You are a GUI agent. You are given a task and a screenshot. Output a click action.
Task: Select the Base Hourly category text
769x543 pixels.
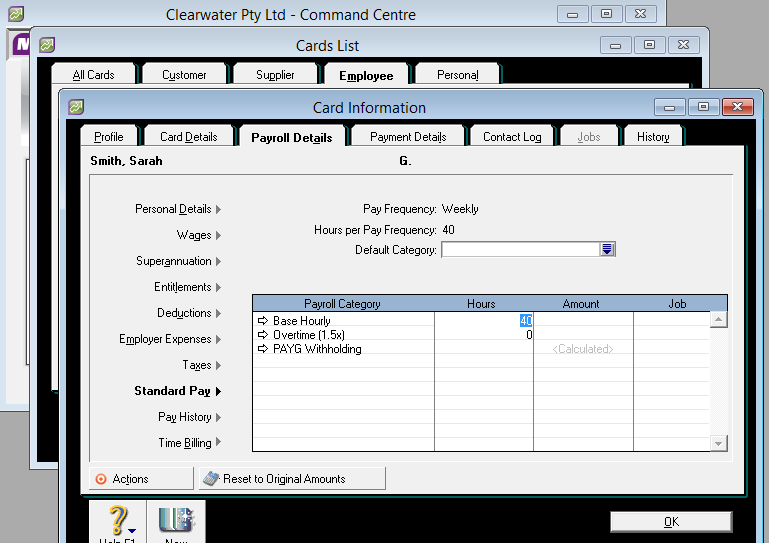click(x=302, y=320)
